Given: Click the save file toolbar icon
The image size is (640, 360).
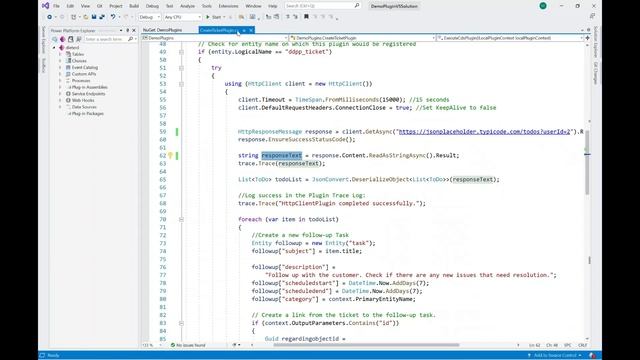Looking at the screenshot, I should point(94,17).
